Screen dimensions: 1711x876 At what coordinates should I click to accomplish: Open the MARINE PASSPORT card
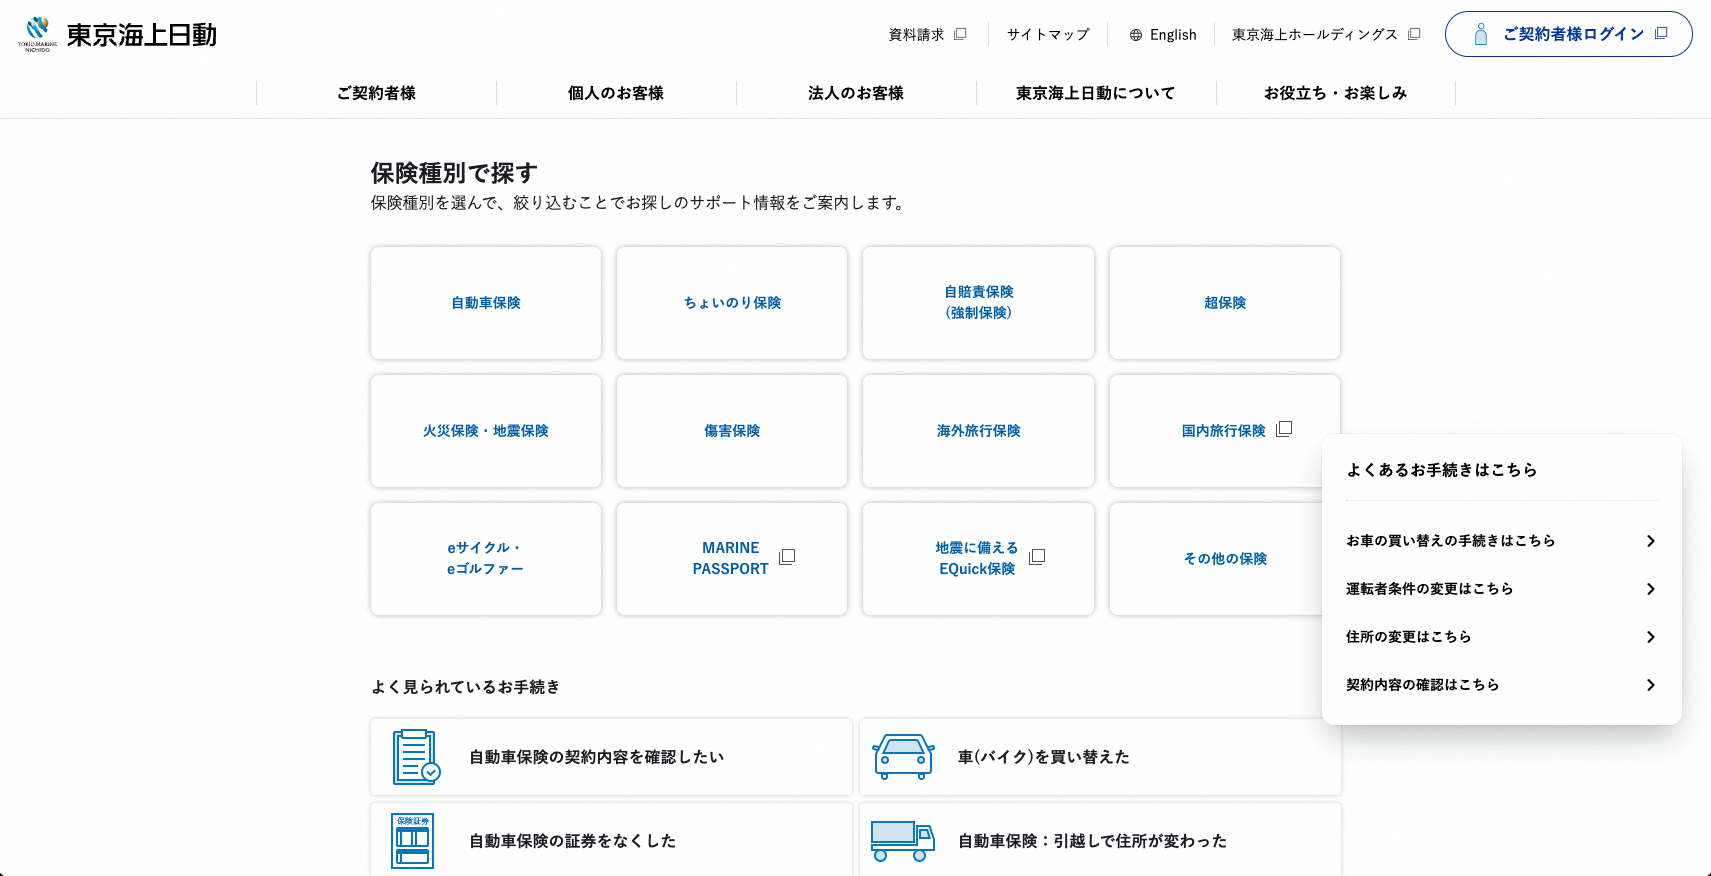tap(732, 559)
